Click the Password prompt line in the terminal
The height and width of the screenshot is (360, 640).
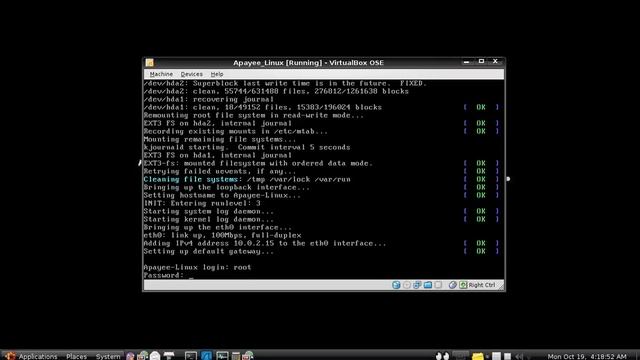coord(168,275)
